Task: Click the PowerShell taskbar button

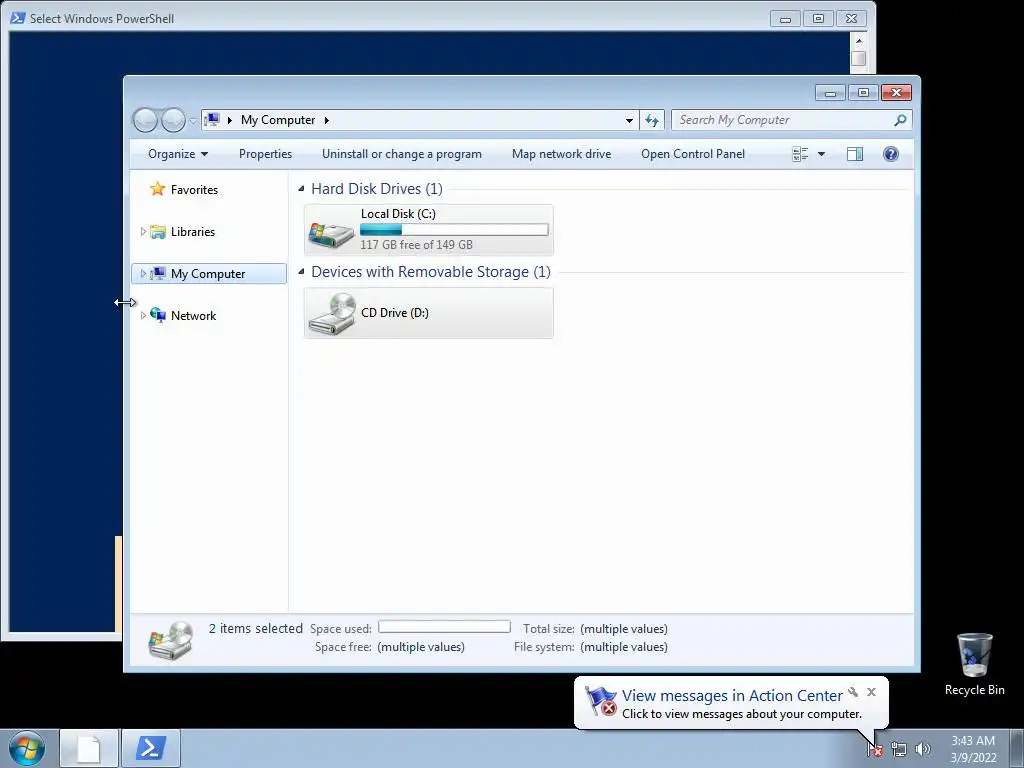Action: click(x=151, y=748)
